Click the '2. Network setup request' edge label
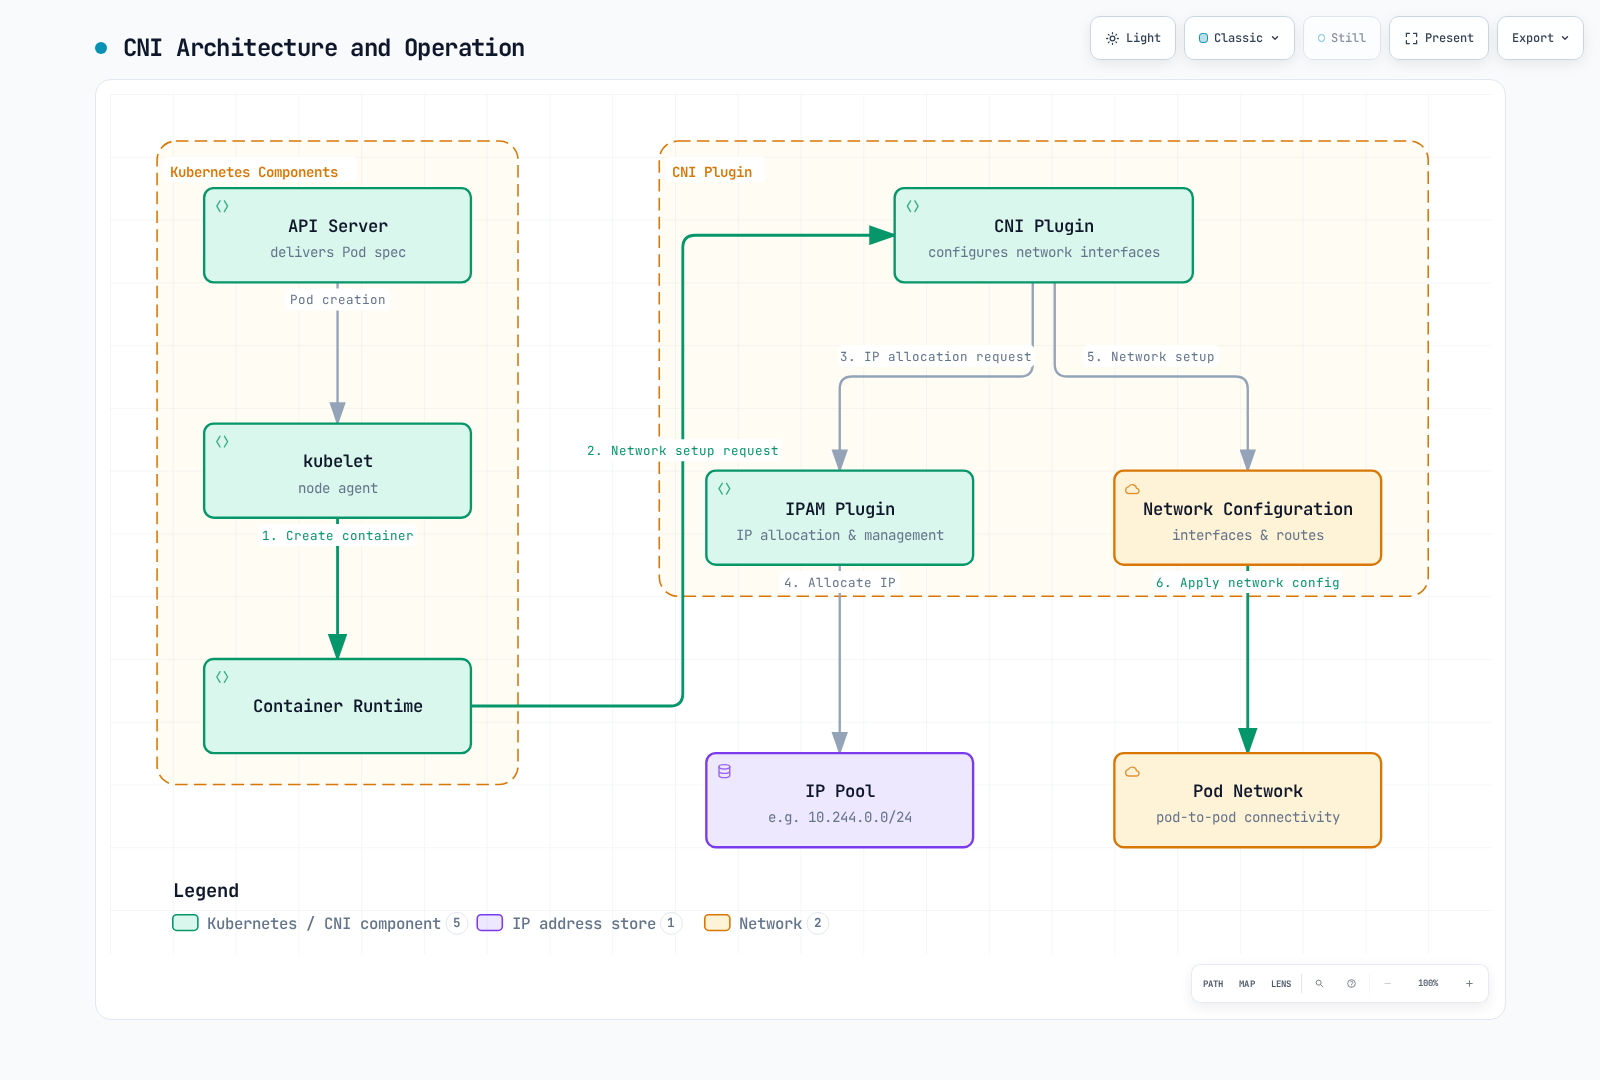Viewport: 1600px width, 1080px height. click(x=682, y=451)
